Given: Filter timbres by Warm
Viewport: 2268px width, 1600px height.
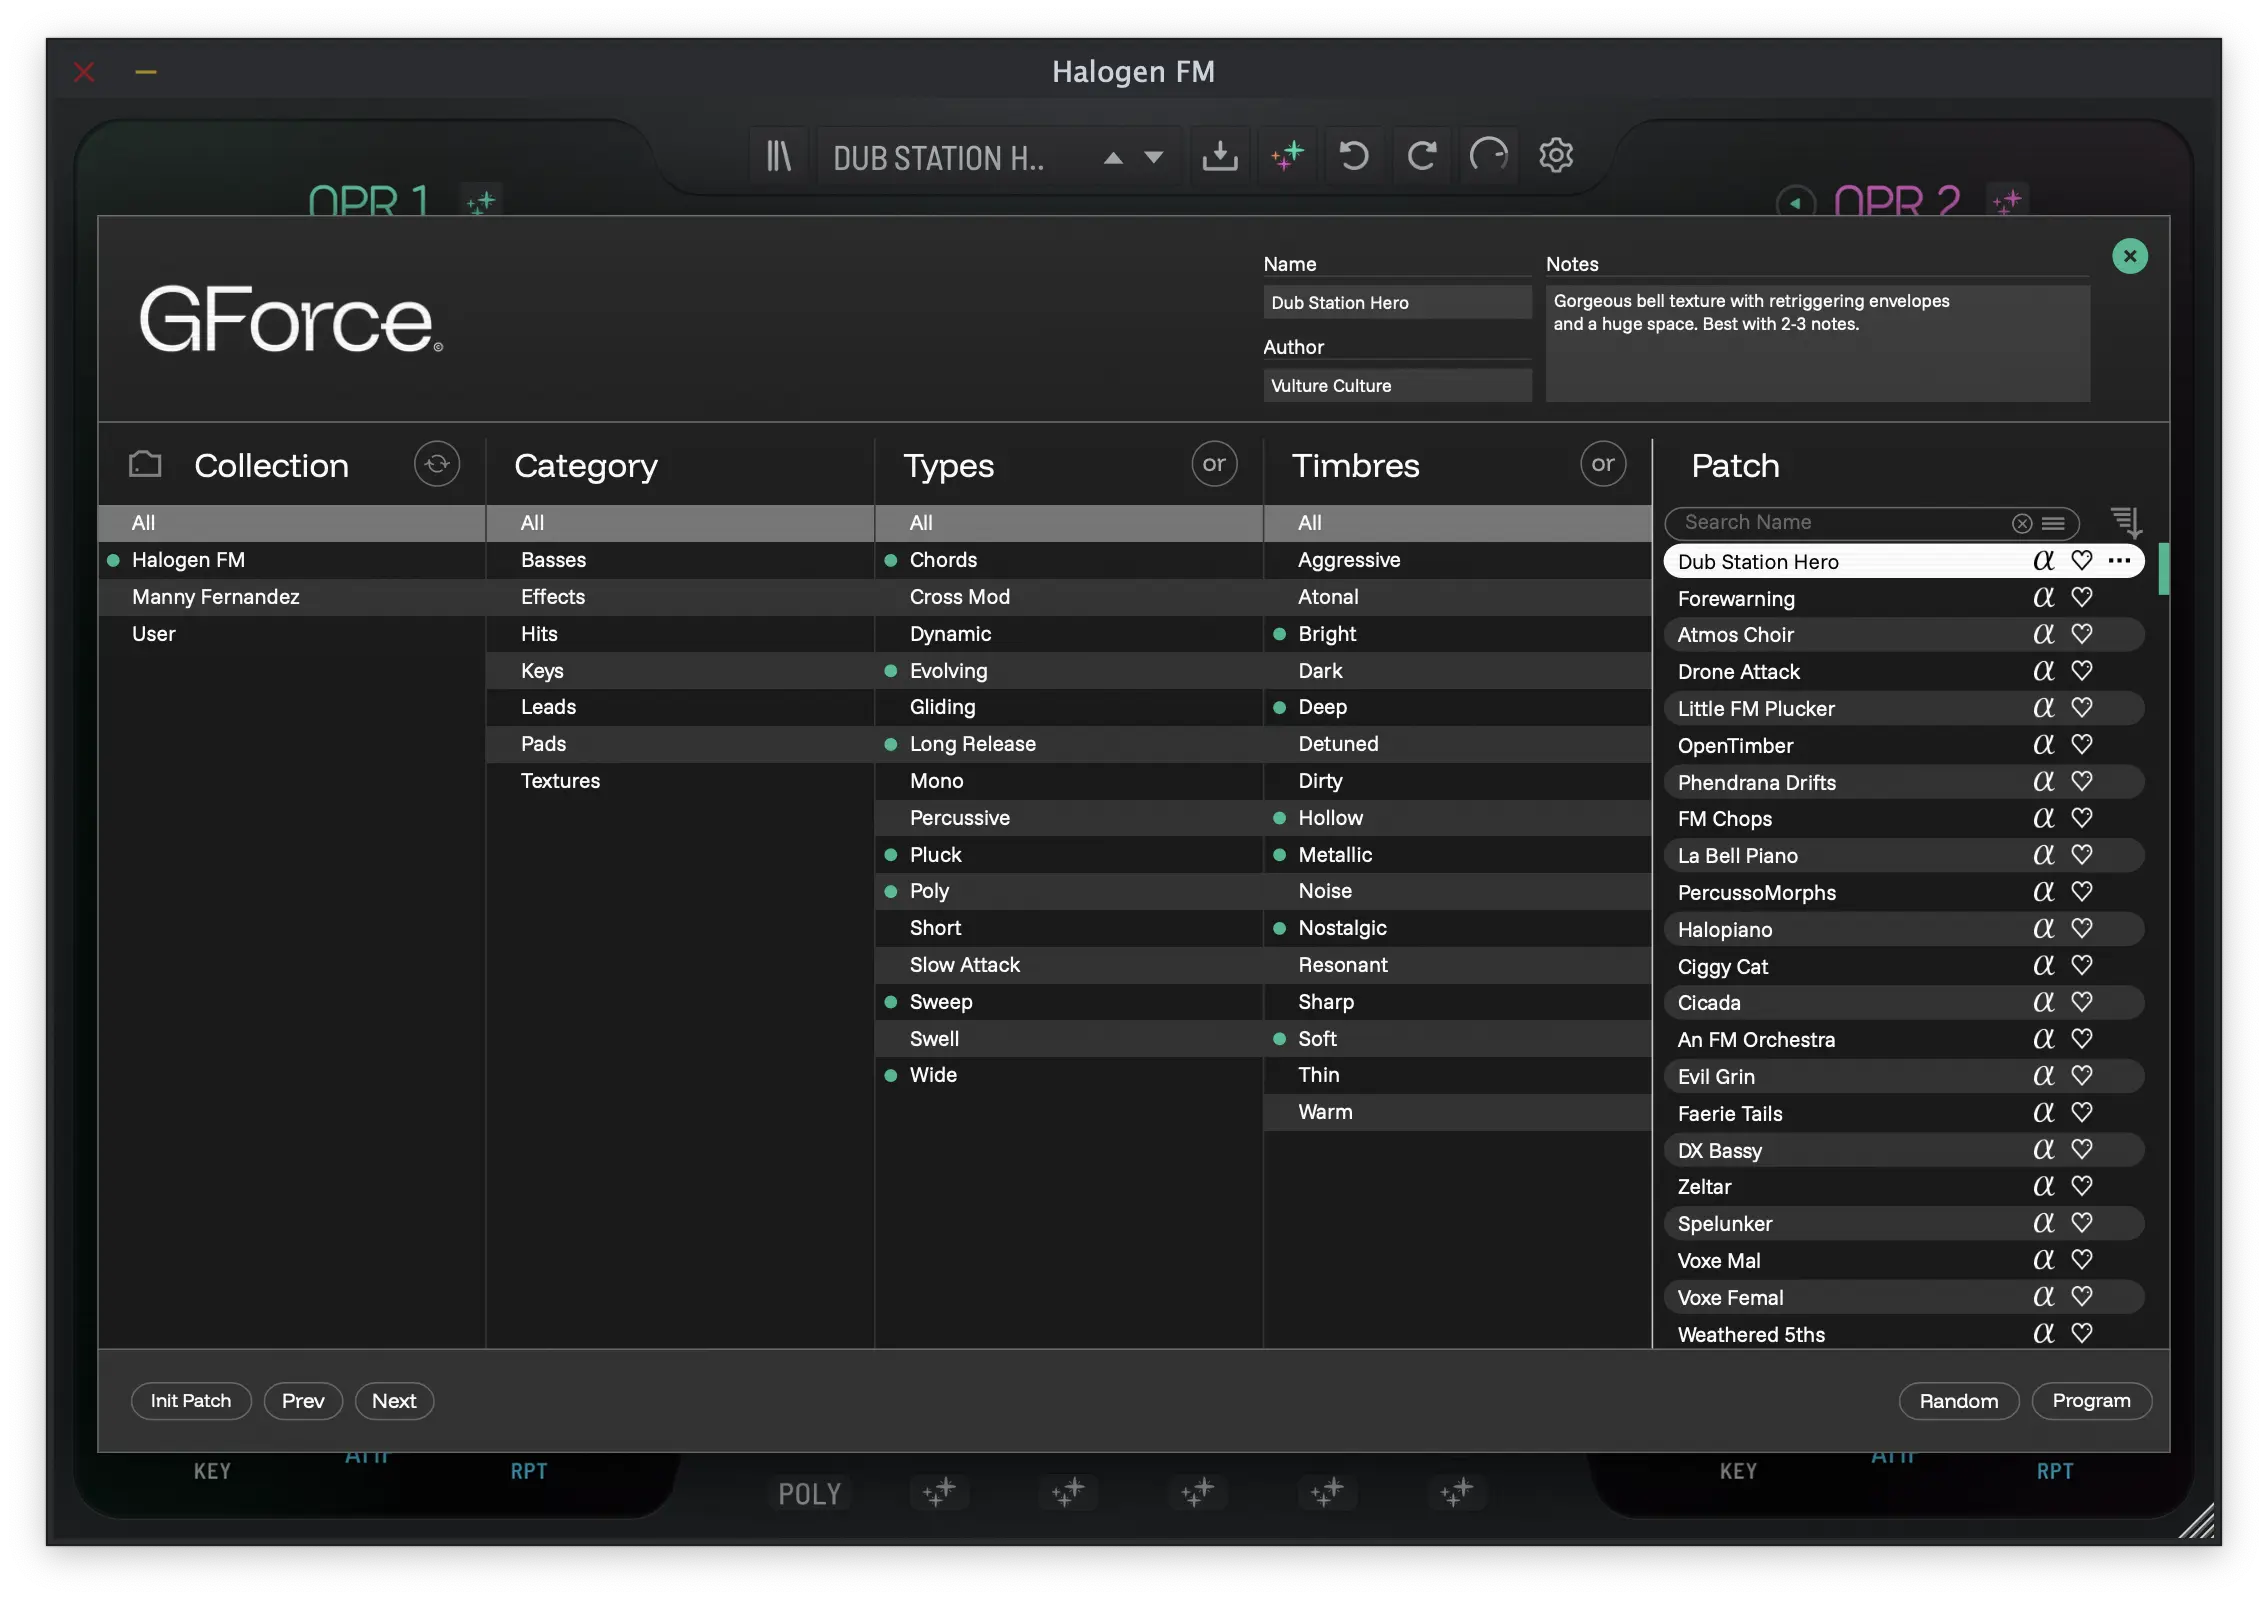Looking at the screenshot, I should click(x=1457, y=1112).
